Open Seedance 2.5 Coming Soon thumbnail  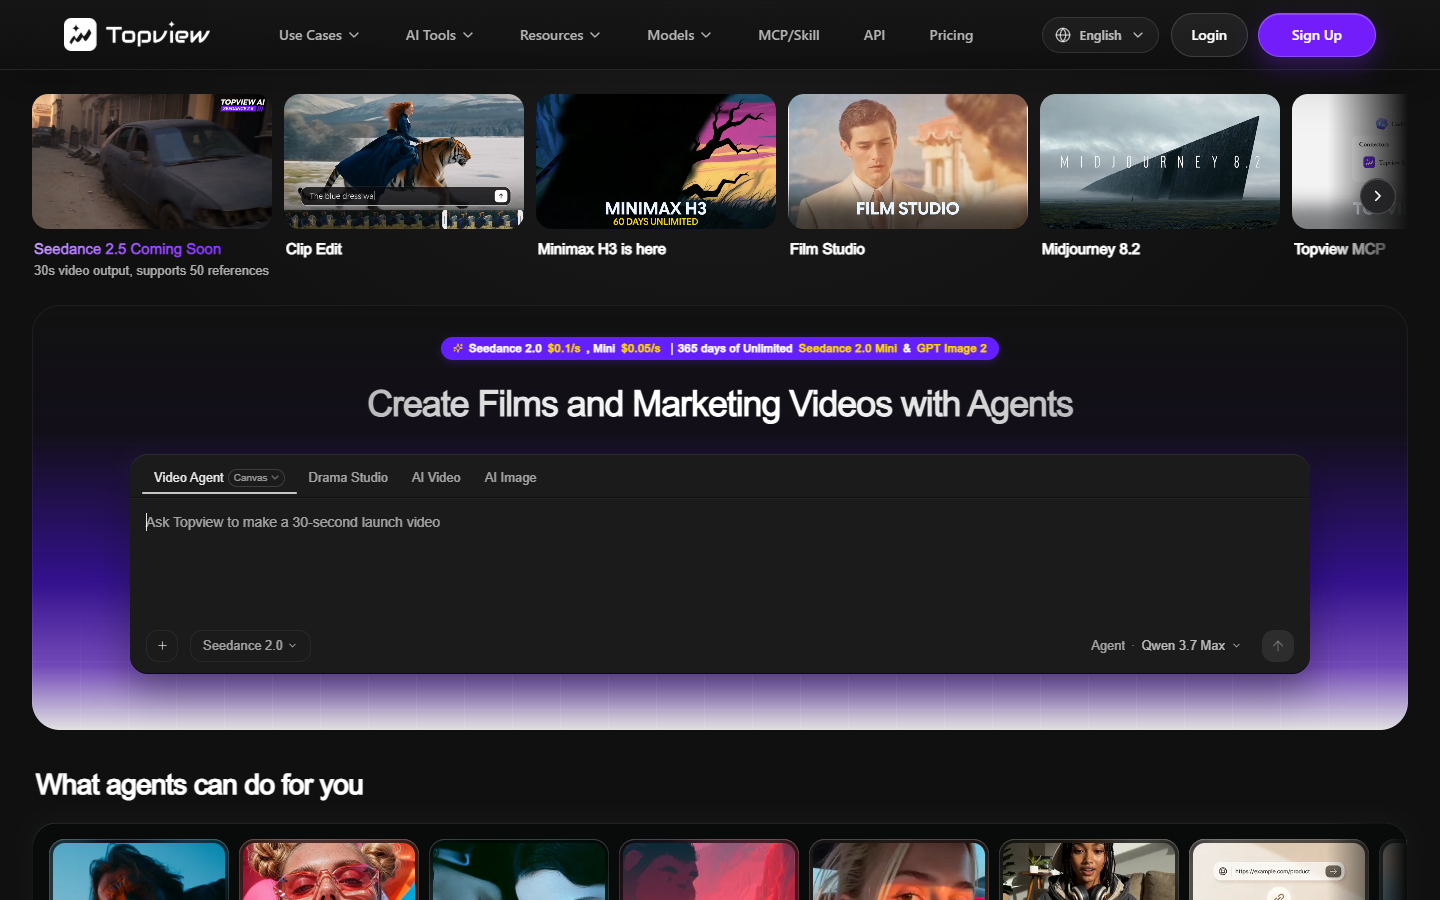click(152, 161)
